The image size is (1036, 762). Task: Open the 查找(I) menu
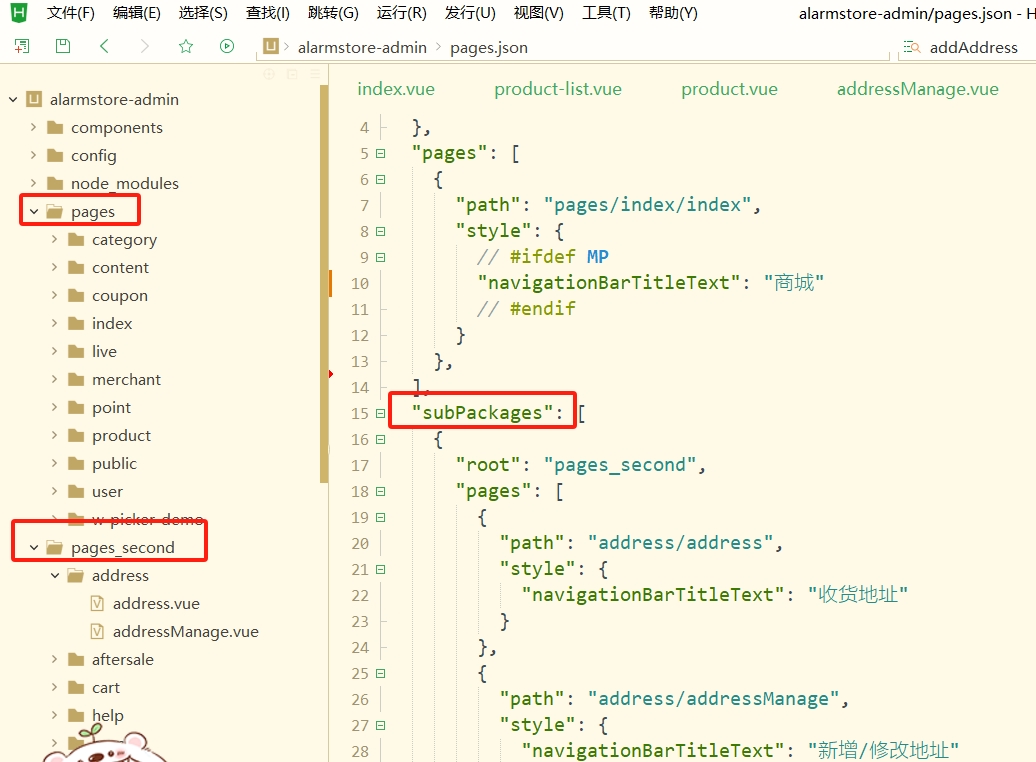pyautogui.click(x=268, y=13)
